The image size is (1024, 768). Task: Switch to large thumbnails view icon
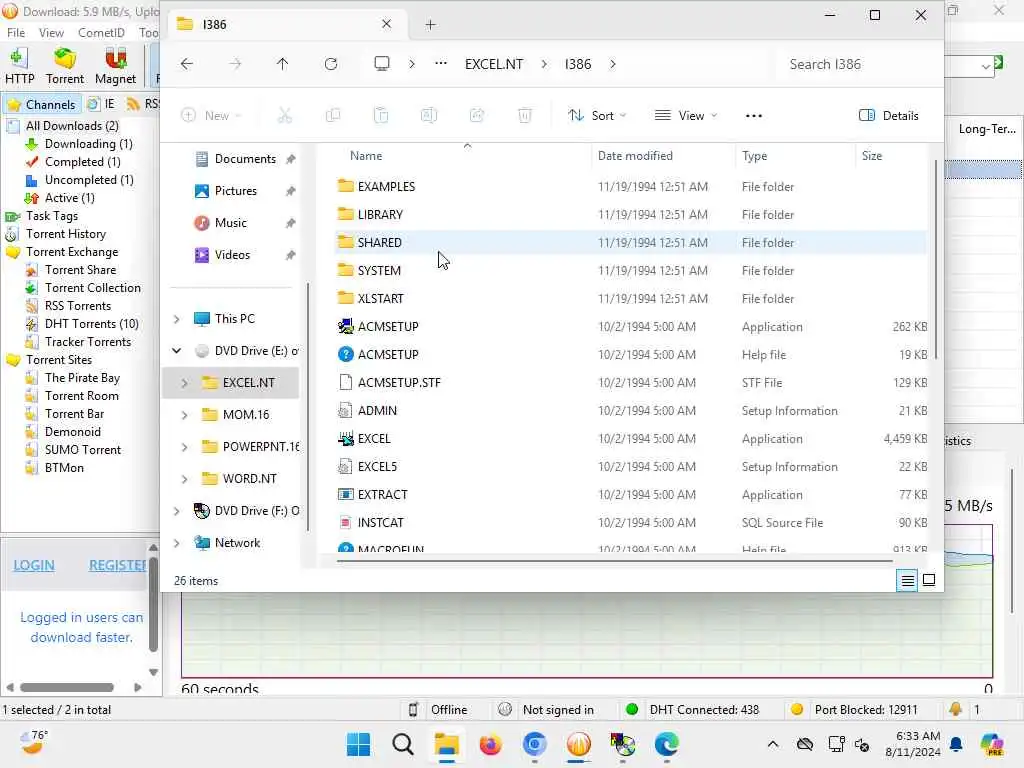(929, 580)
